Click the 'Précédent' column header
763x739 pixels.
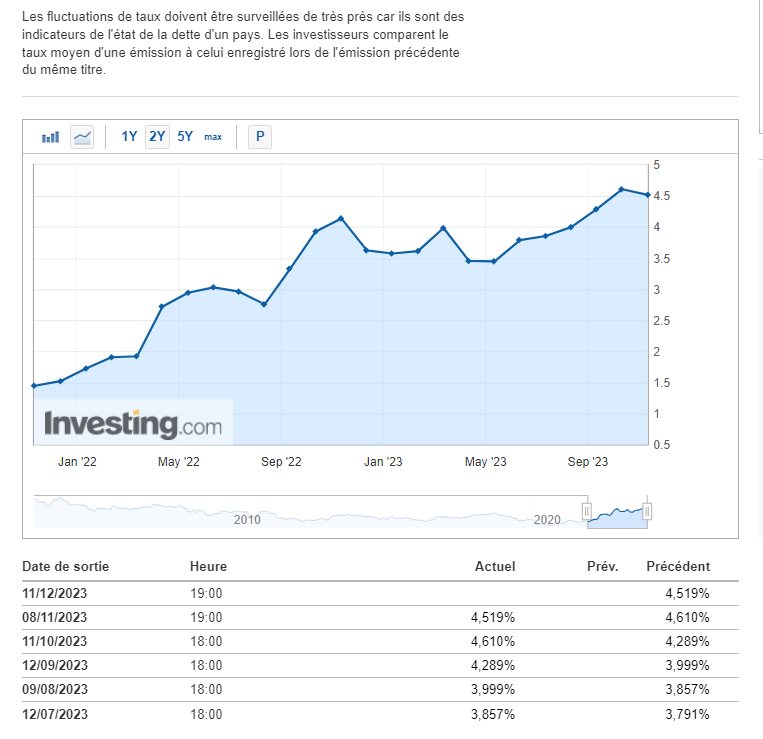[678, 567]
